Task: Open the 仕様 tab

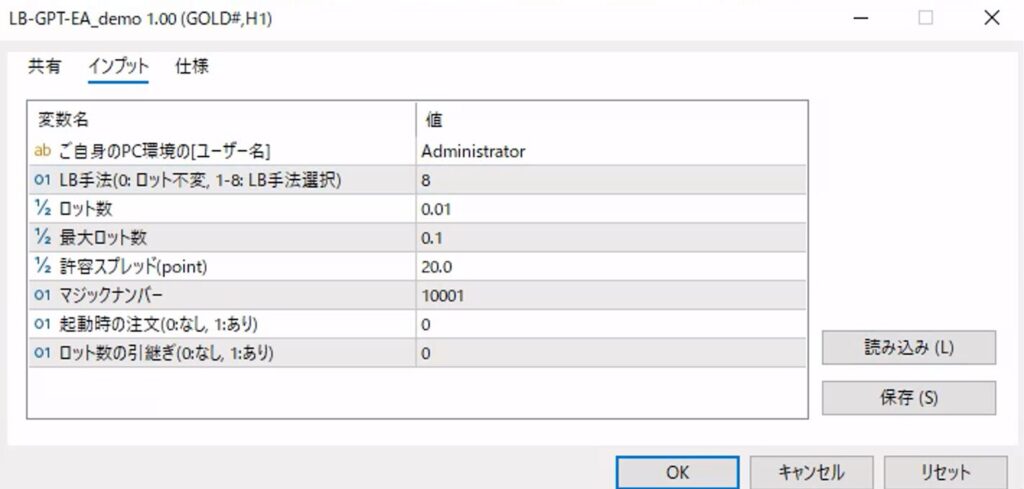Action: coord(192,67)
